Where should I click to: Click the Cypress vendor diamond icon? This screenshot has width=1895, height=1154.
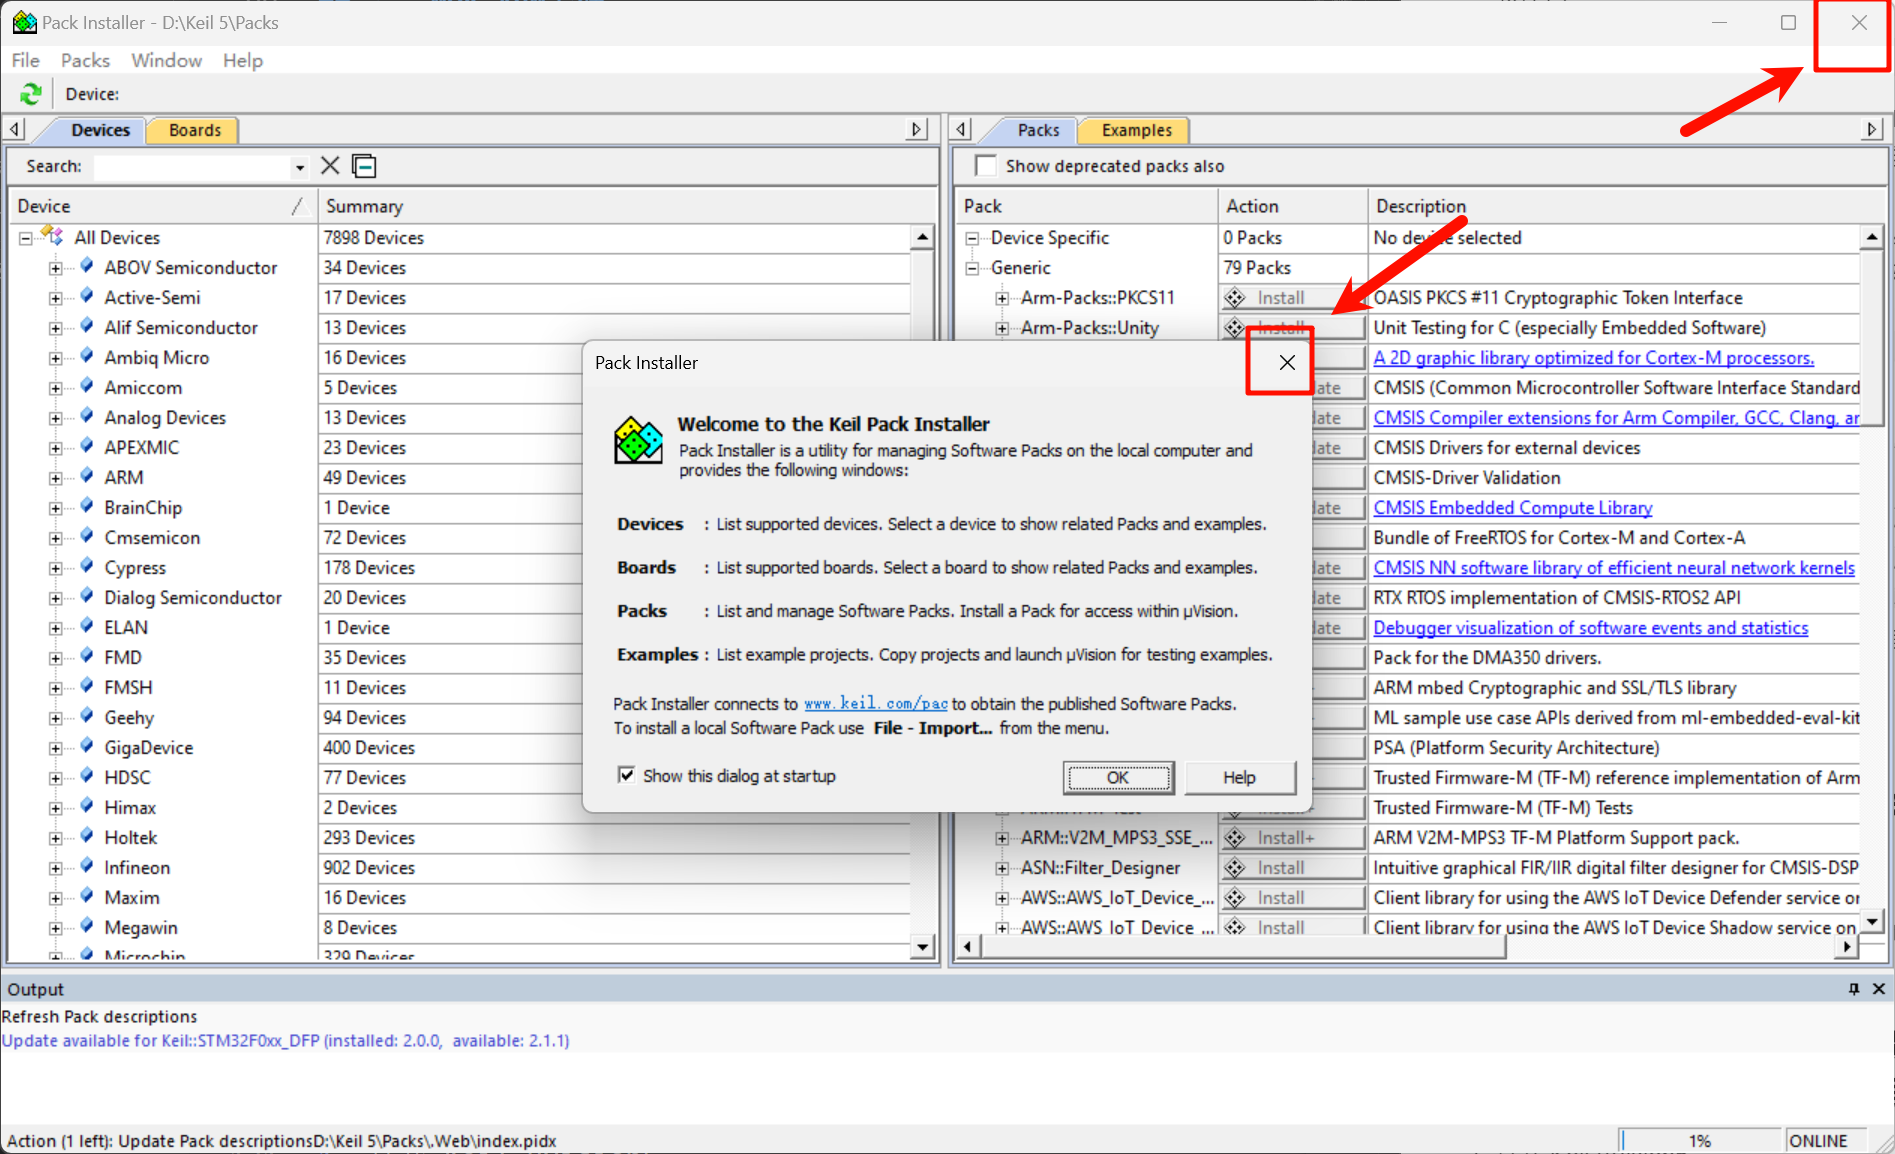click(87, 567)
